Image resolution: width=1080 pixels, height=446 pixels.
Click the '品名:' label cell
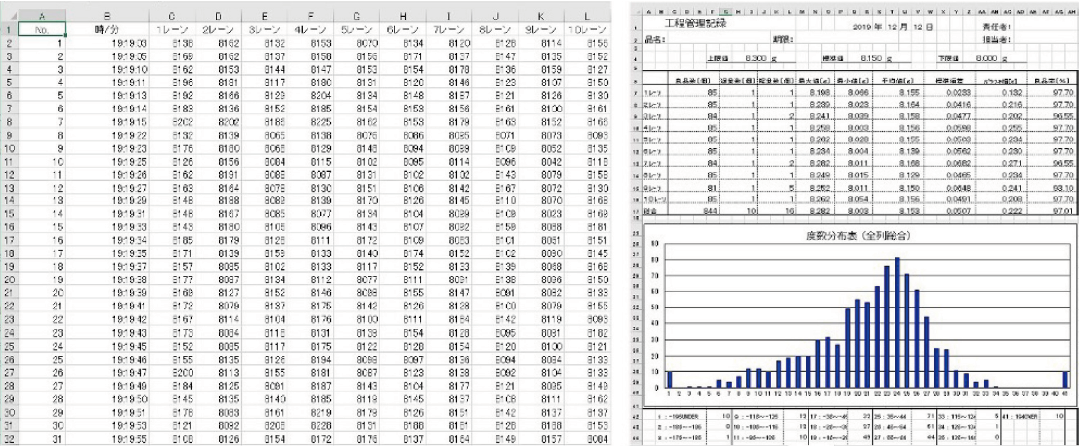[654, 40]
